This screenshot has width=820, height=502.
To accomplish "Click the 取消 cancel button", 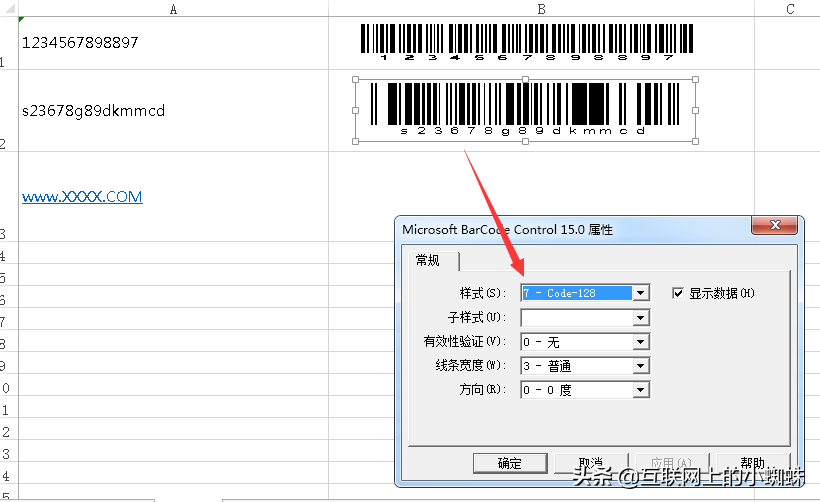I will (591, 463).
